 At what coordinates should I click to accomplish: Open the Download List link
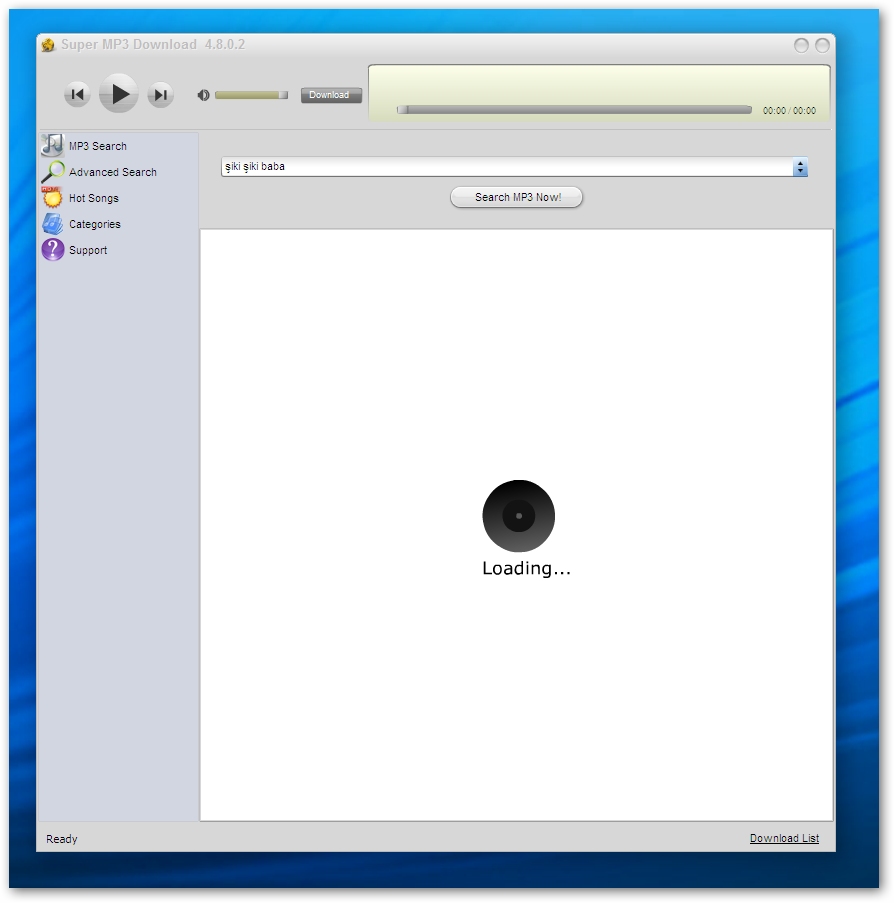(x=784, y=838)
